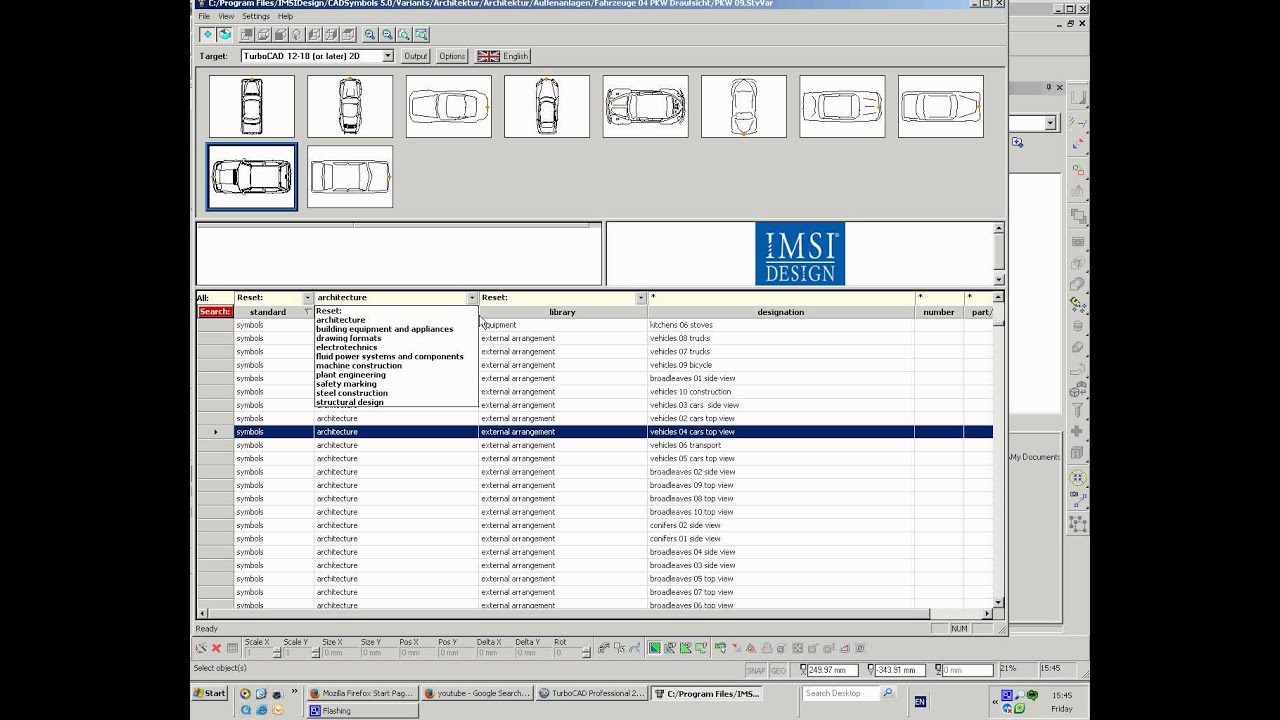Open the Windows Start button

pyautogui.click(x=211, y=693)
